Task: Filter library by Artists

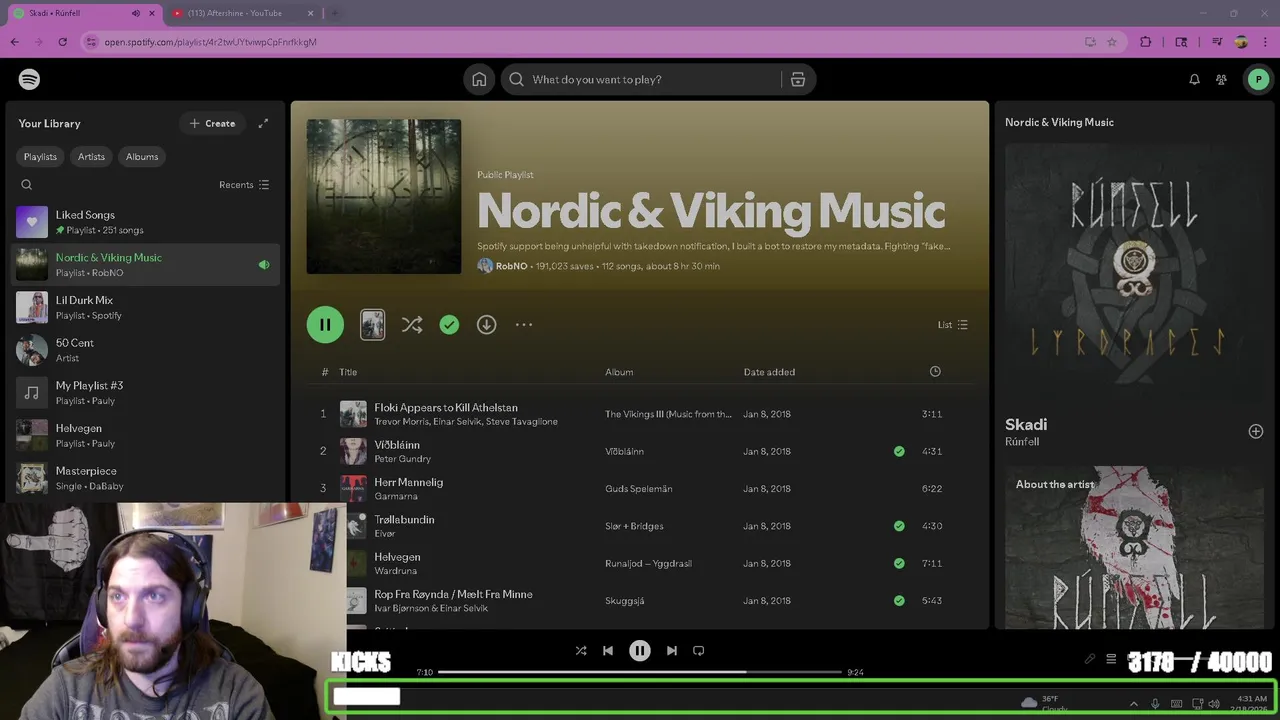Action: pyautogui.click(x=91, y=157)
